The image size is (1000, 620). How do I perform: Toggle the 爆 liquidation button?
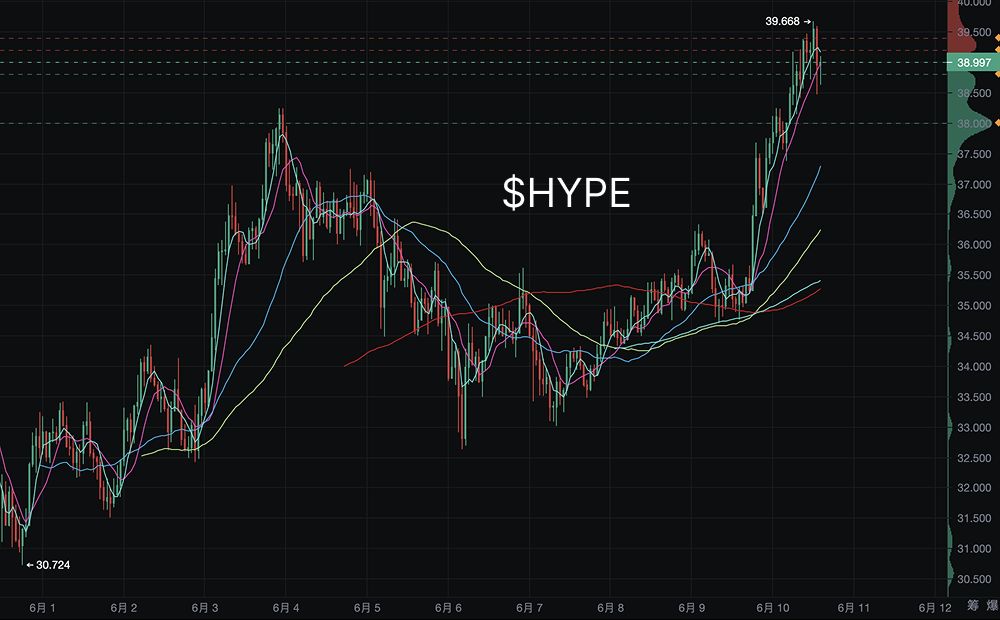pos(994,605)
